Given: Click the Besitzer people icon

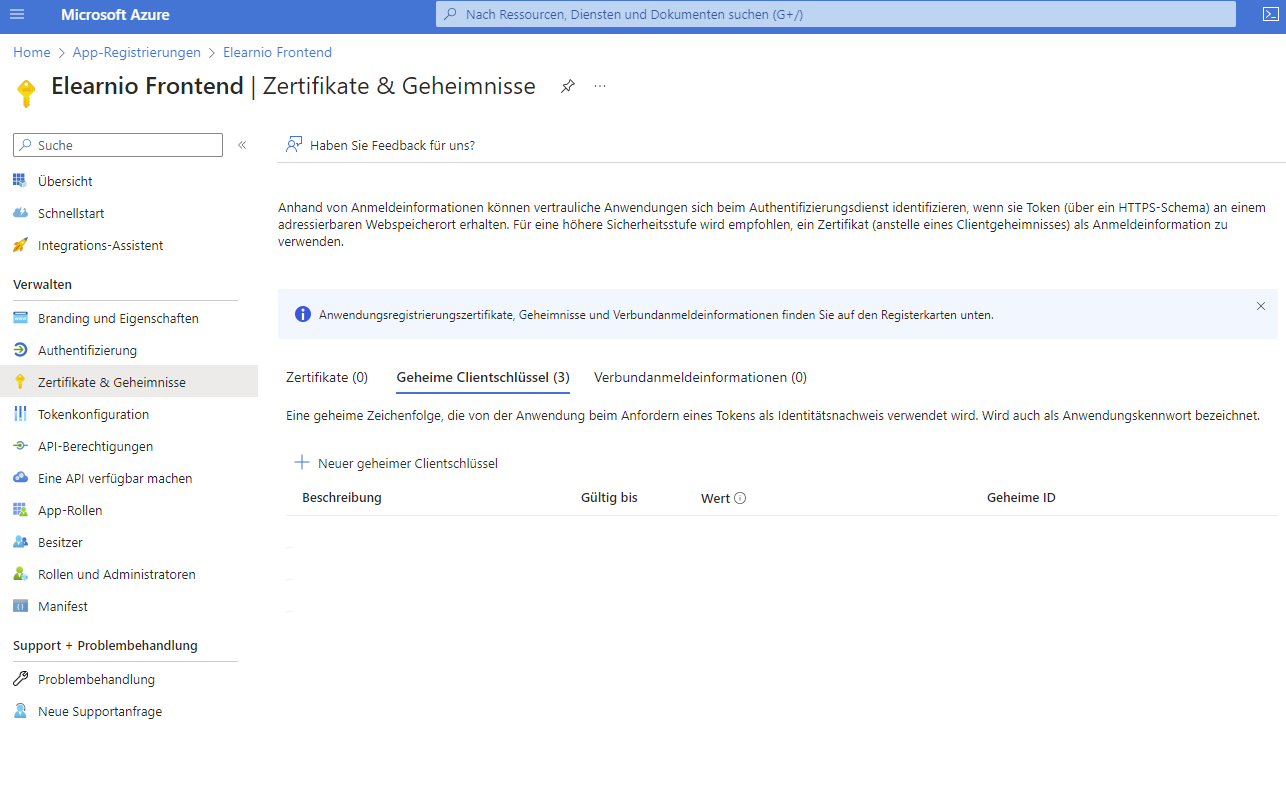Looking at the screenshot, I should [20, 542].
